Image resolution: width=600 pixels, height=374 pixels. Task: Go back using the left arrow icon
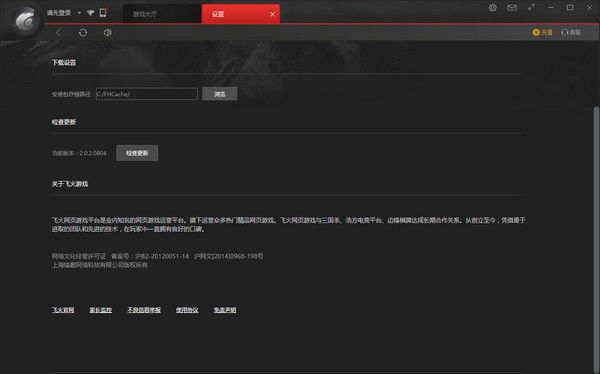click(x=59, y=33)
